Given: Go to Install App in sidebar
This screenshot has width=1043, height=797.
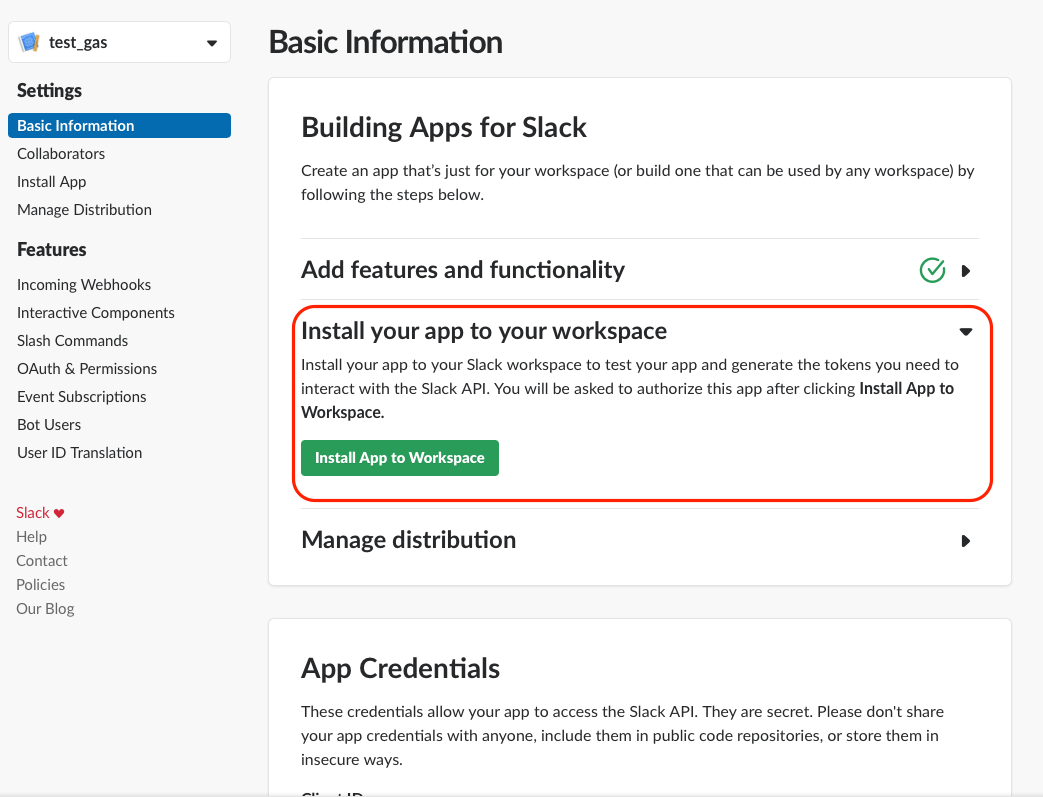Looking at the screenshot, I should click(x=52, y=182).
